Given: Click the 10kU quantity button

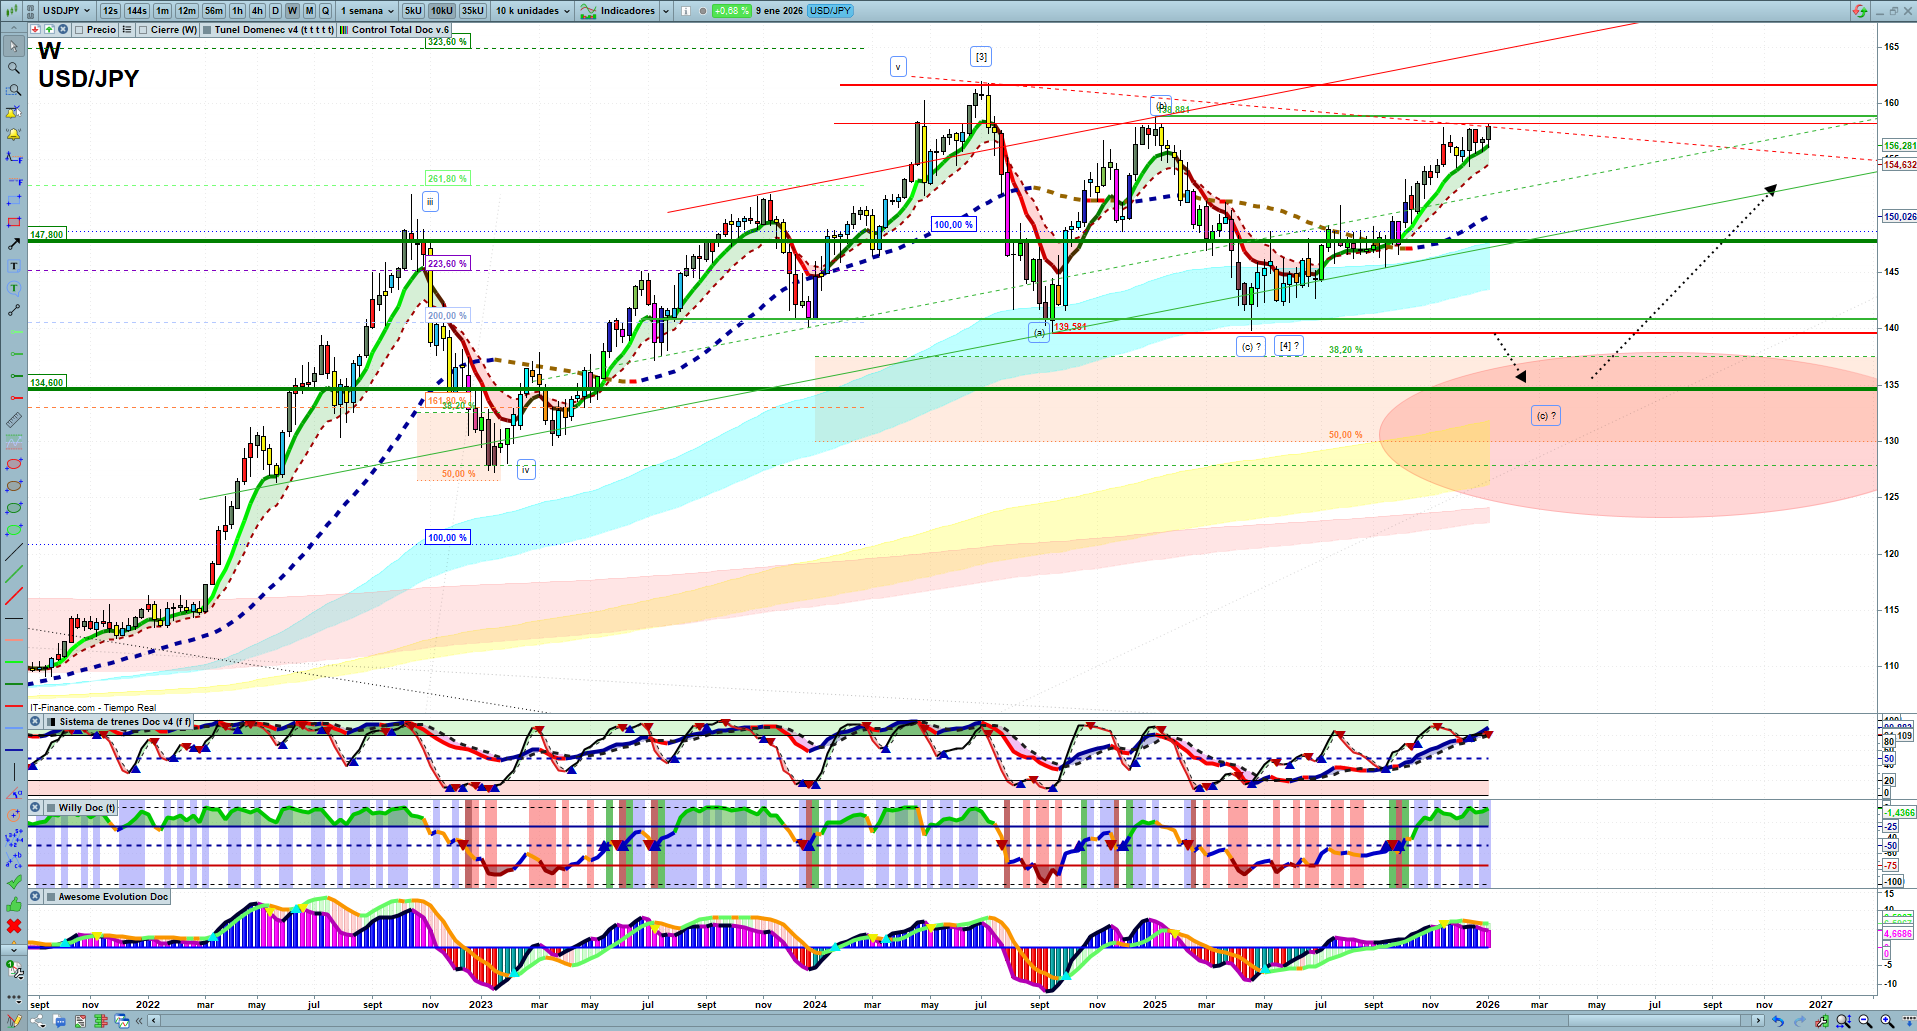Looking at the screenshot, I should (x=442, y=11).
